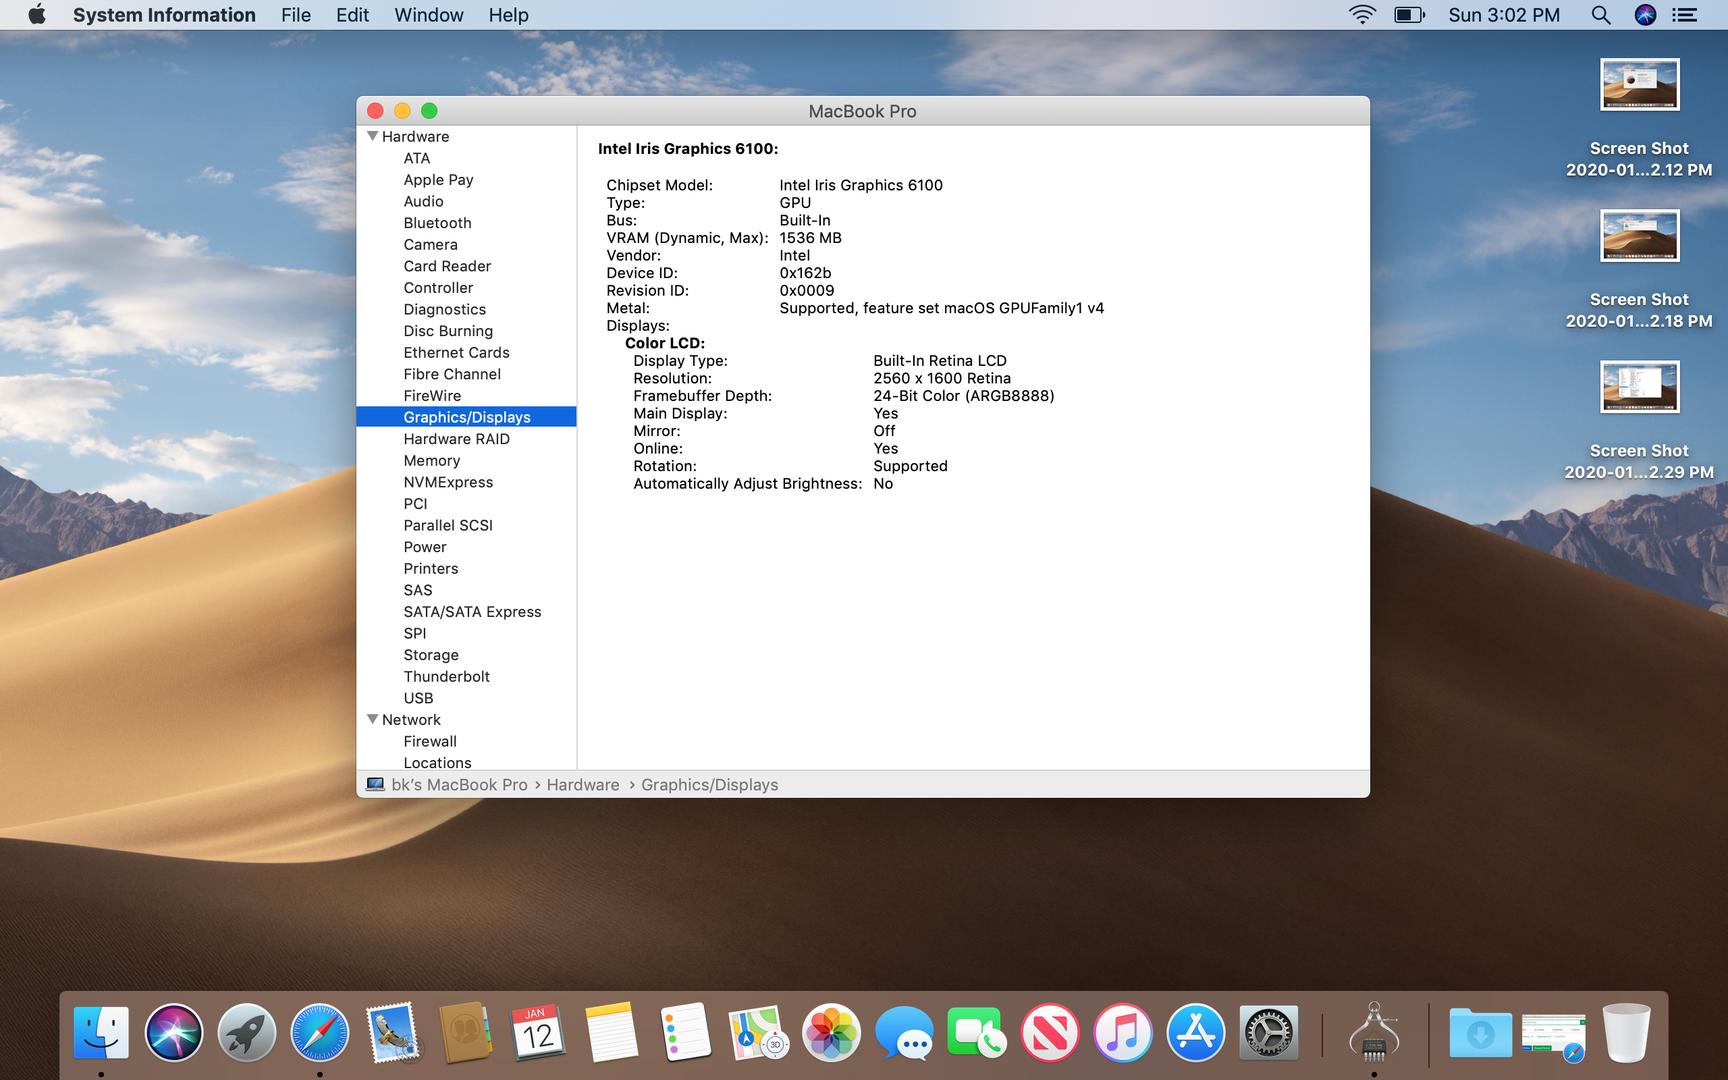Open the Edit menu
1728x1080 pixels.
click(352, 15)
